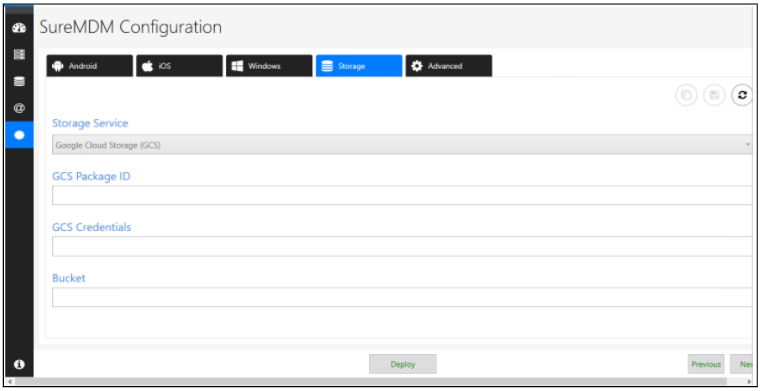This screenshot has height=391, width=762.
Task: Open the info icon in the sidebar
Action: click(x=19, y=364)
